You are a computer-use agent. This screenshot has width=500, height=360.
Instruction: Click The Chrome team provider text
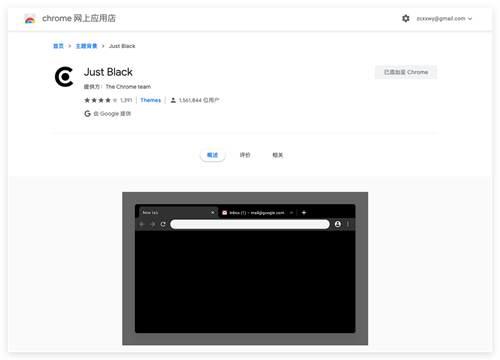[128, 87]
